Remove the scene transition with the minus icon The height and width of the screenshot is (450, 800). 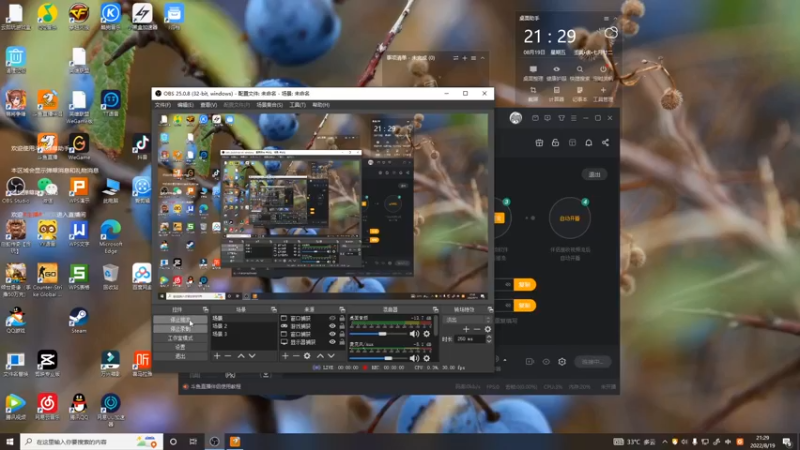tap(477, 329)
